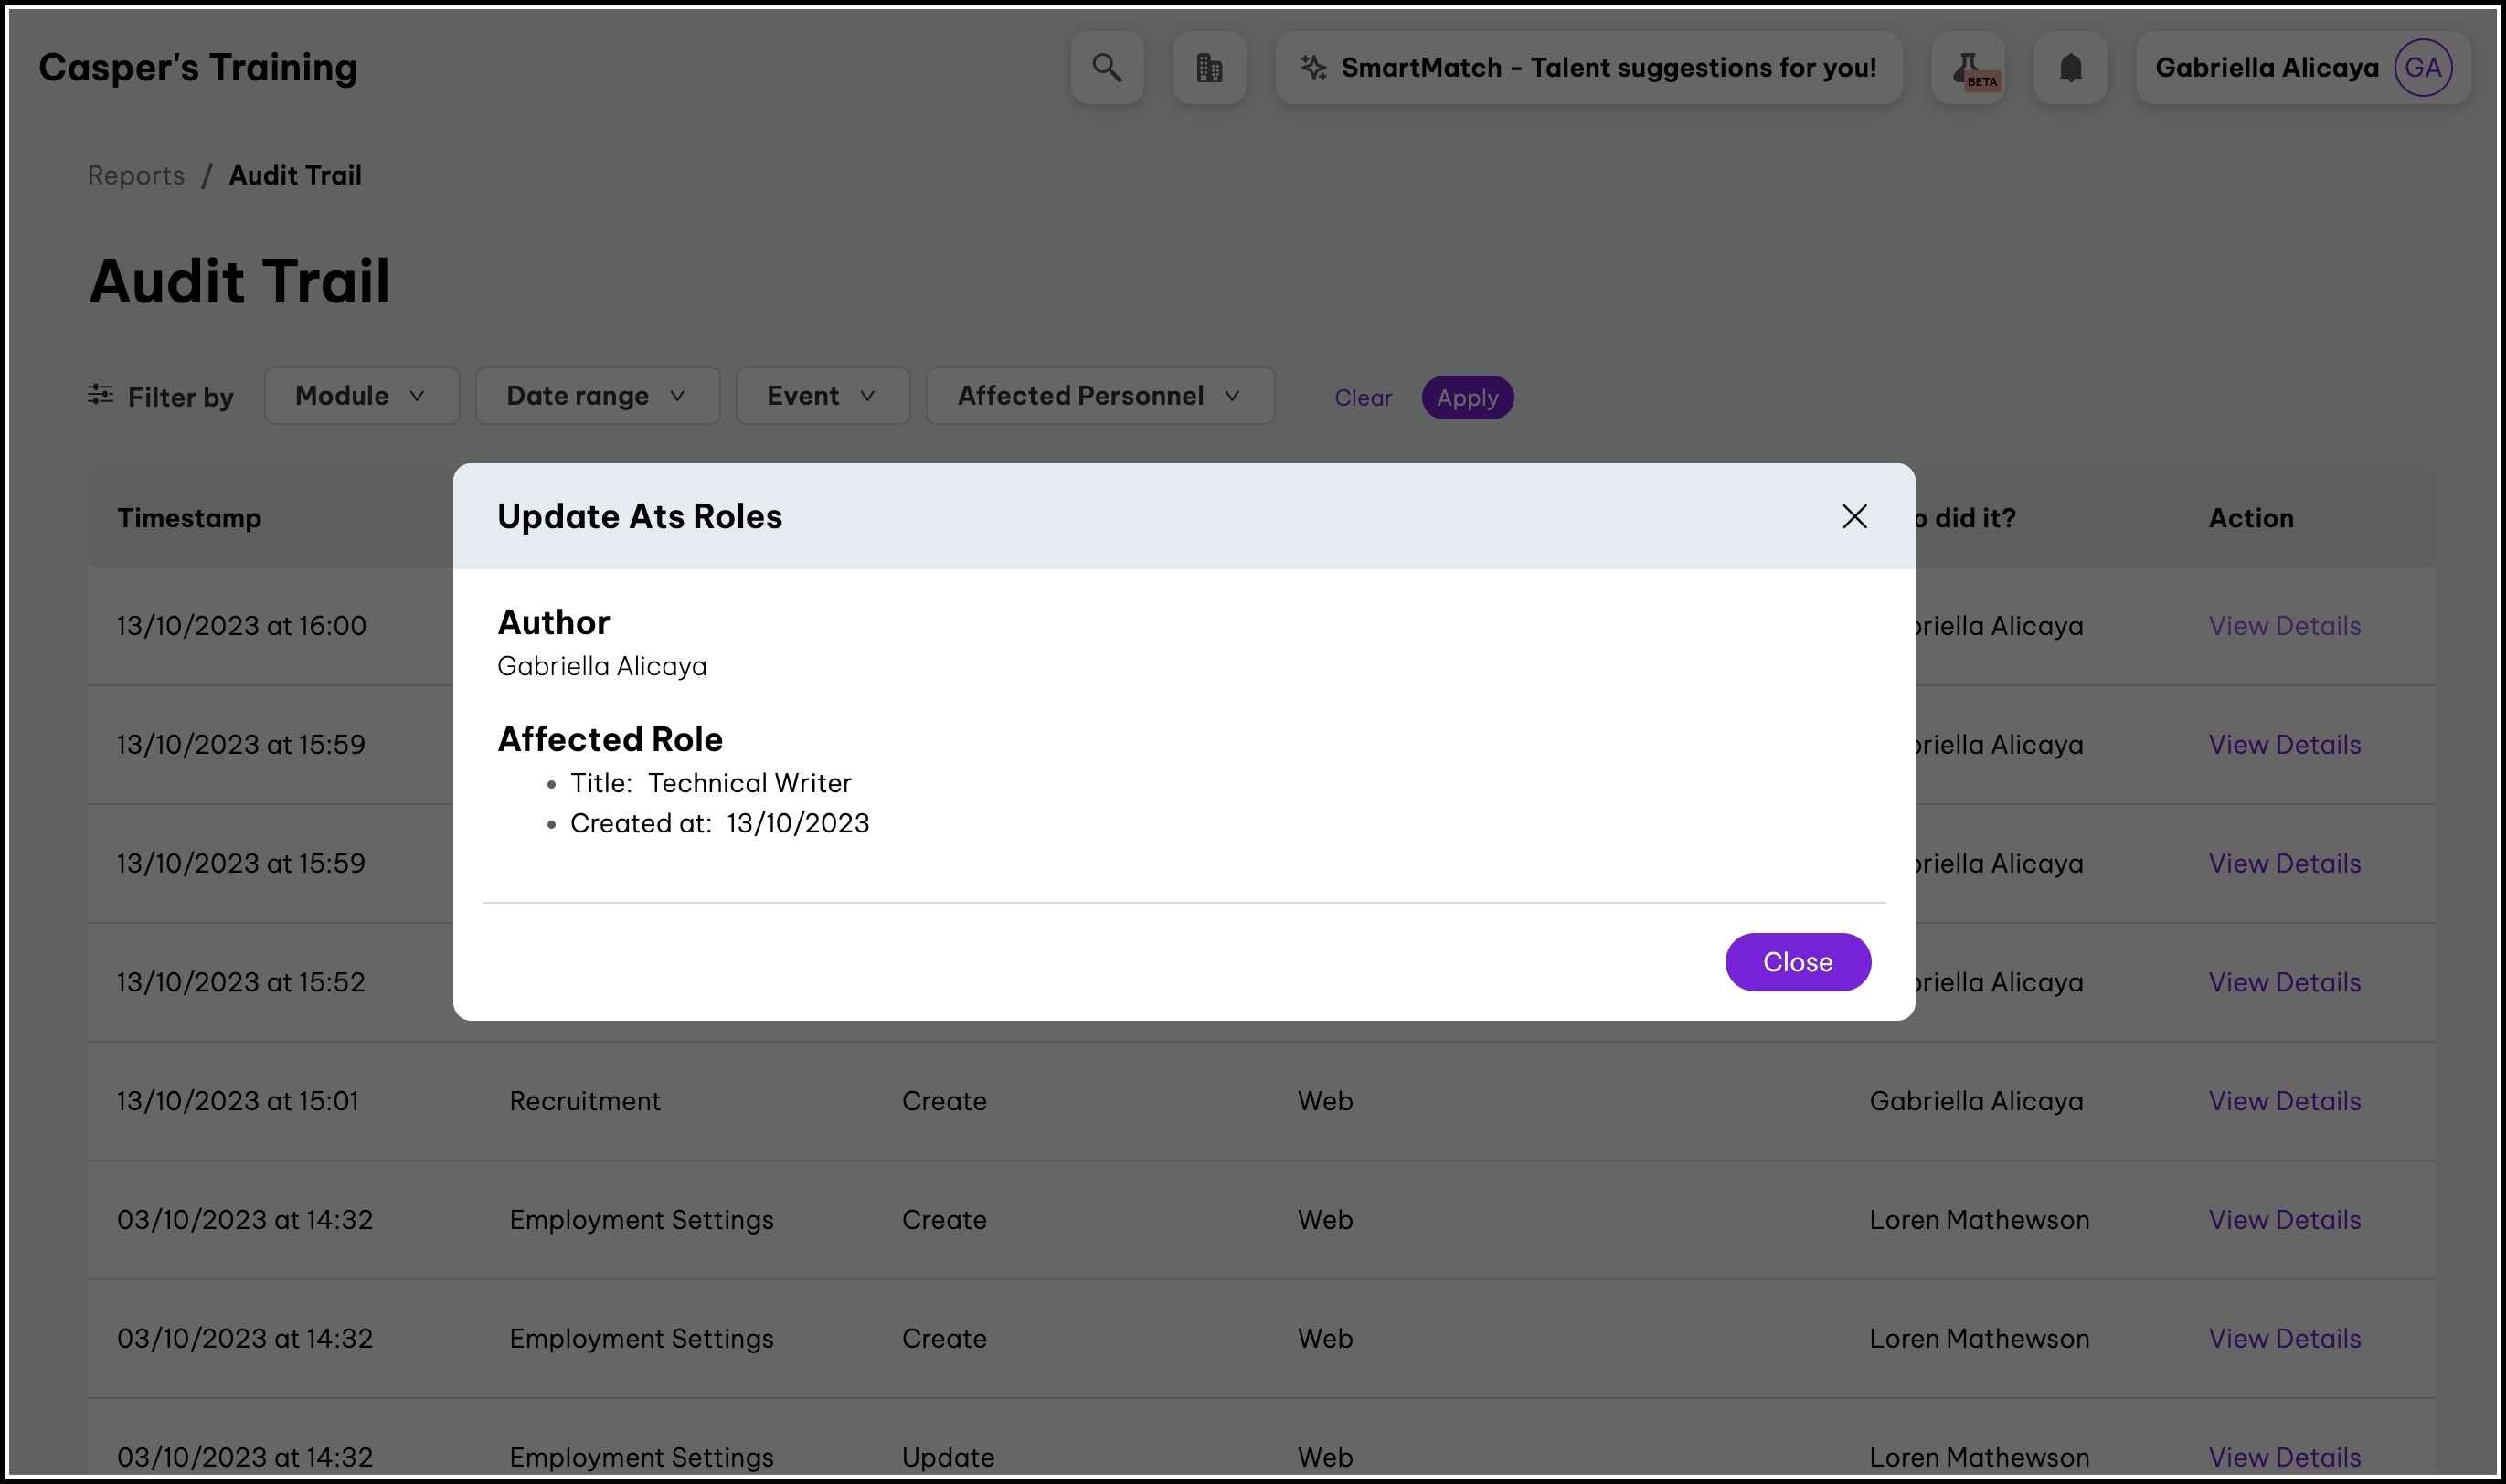View Details for 13/10/2023 16:00 entry

(2284, 626)
